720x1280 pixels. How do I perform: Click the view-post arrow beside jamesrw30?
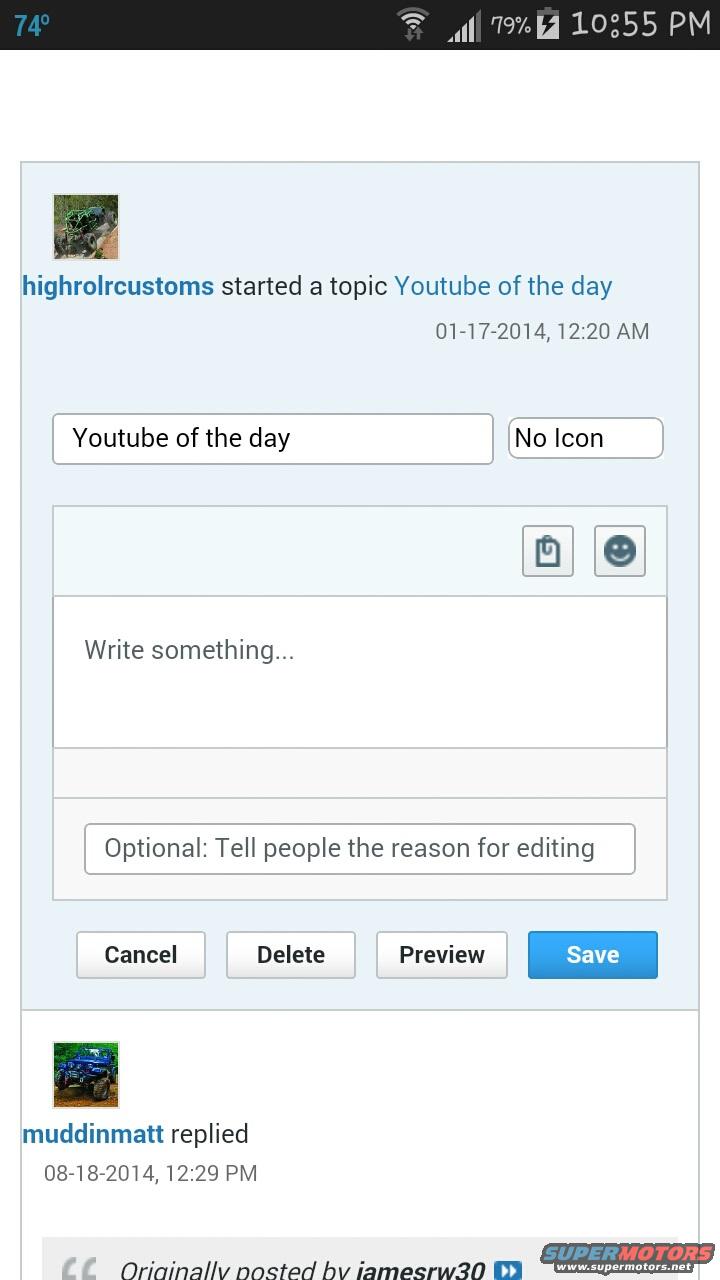[508, 1270]
